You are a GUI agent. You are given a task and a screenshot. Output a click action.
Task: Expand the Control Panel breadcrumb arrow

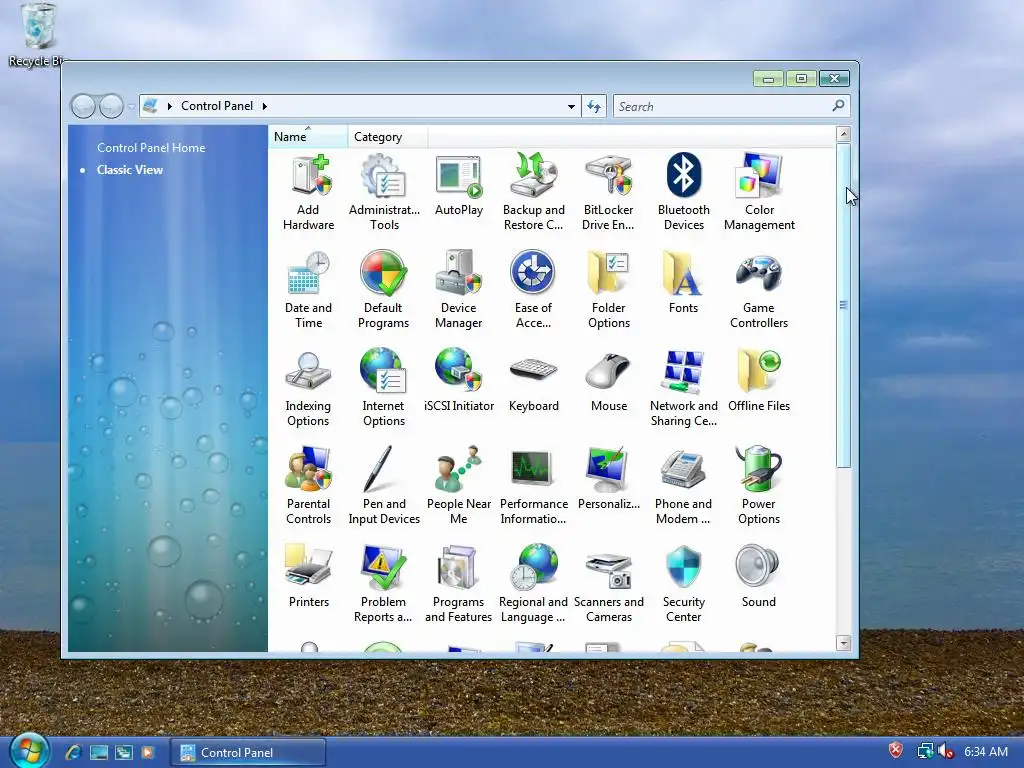click(264, 106)
